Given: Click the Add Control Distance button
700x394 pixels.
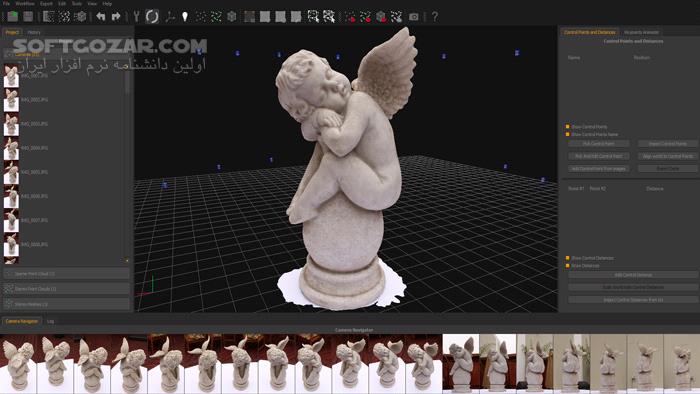Looking at the screenshot, I should (x=633, y=275).
